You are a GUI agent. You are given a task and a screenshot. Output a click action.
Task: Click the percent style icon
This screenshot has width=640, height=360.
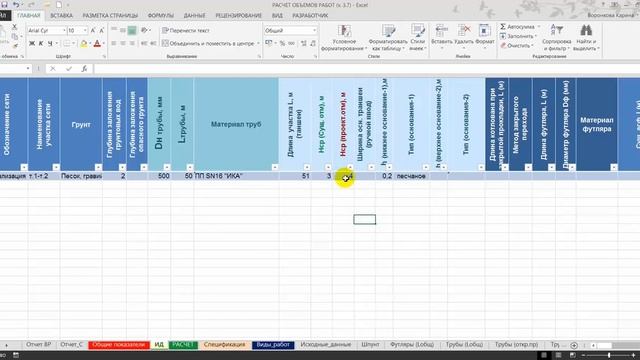click(282, 43)
